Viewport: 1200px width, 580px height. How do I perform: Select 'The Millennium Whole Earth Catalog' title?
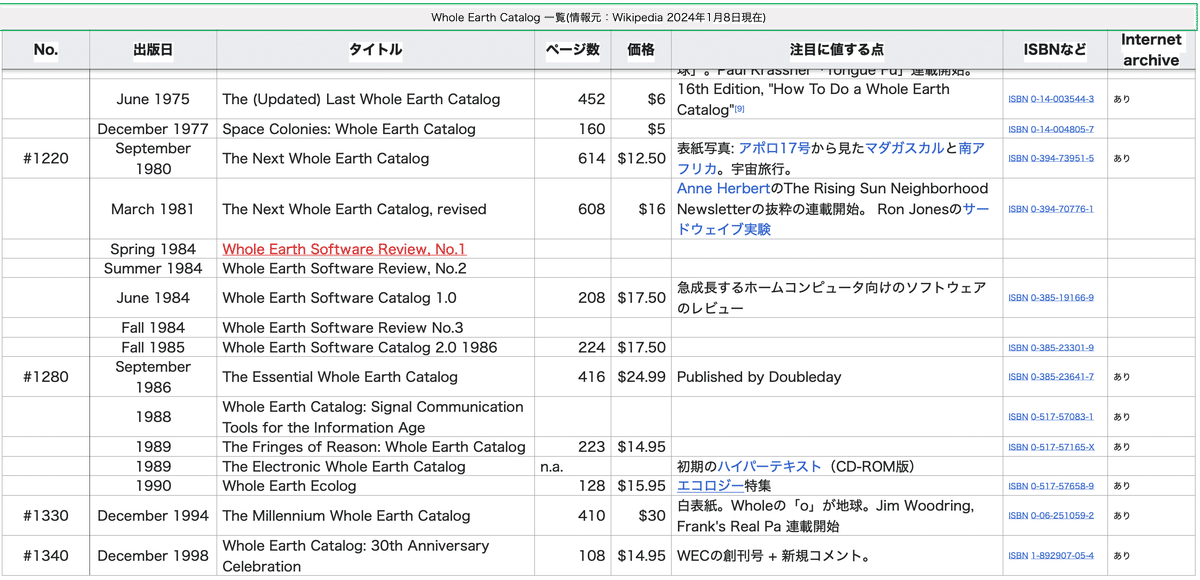click(346, 516)
